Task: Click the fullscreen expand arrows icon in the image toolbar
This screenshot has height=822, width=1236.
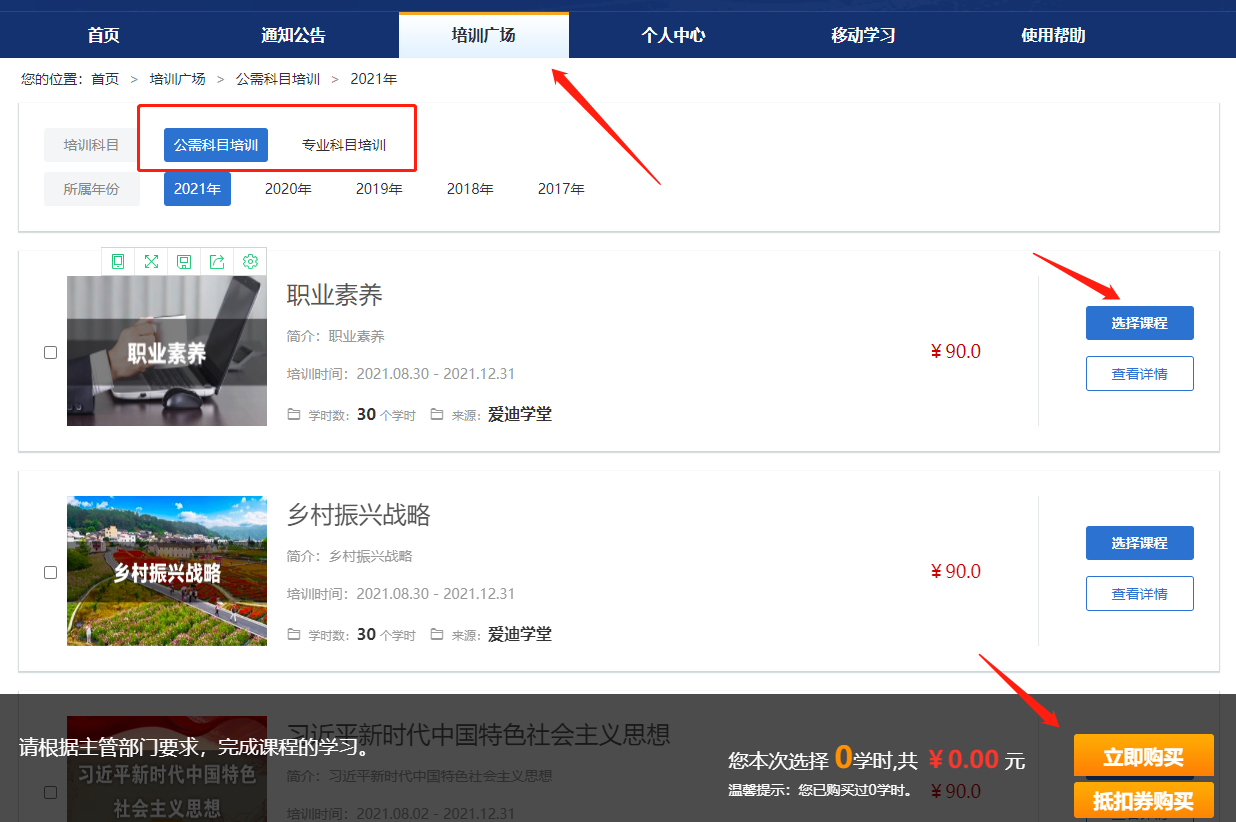Action: coord(151,261)
